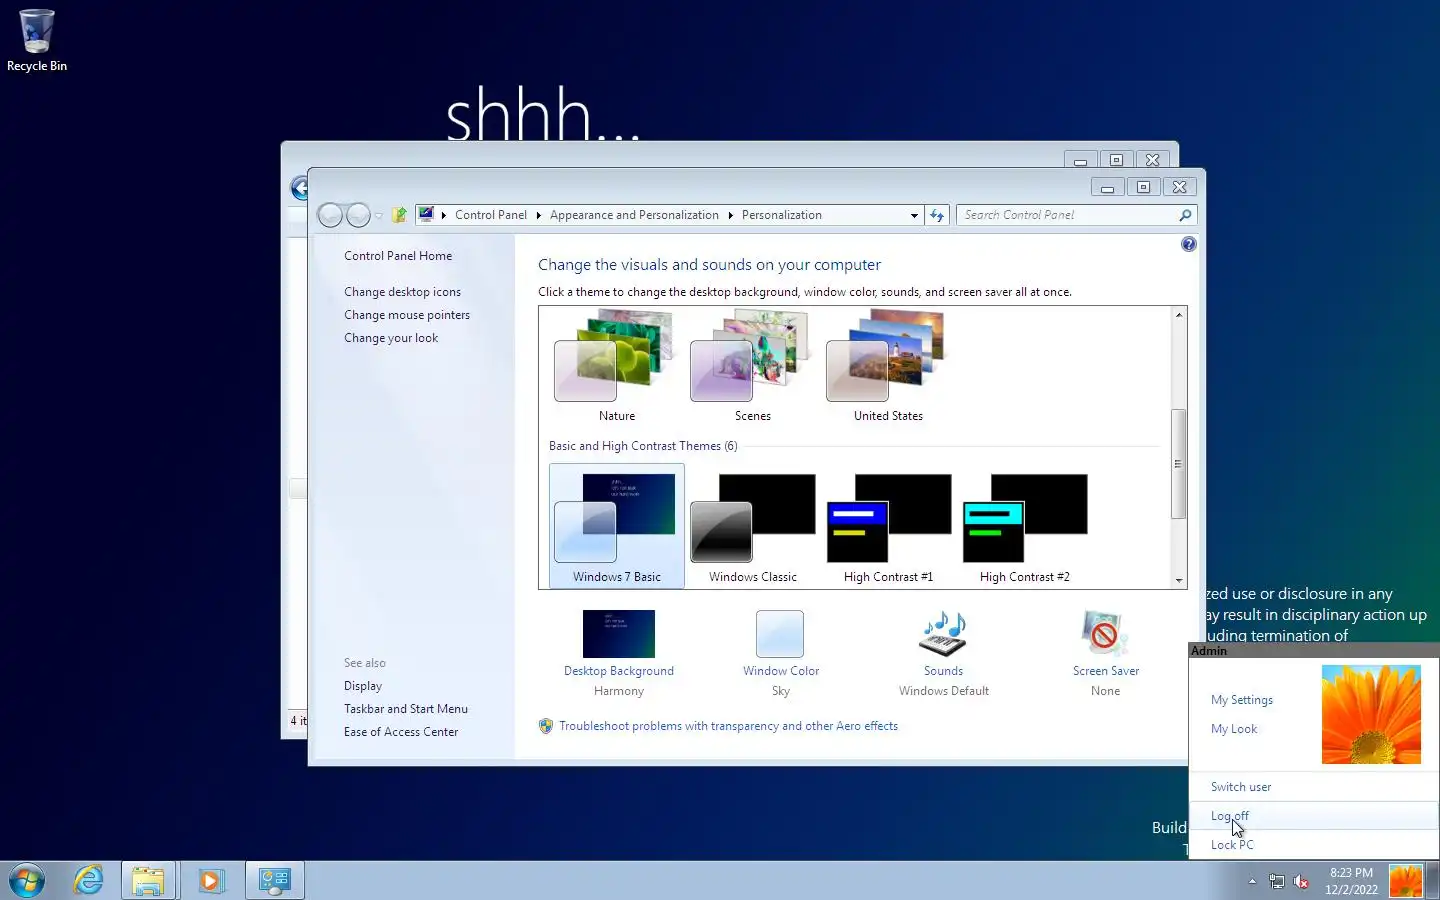Expand the root chevron before Control Panel breadcrumb
1440x900 pixels.
[x=444, y=215]
